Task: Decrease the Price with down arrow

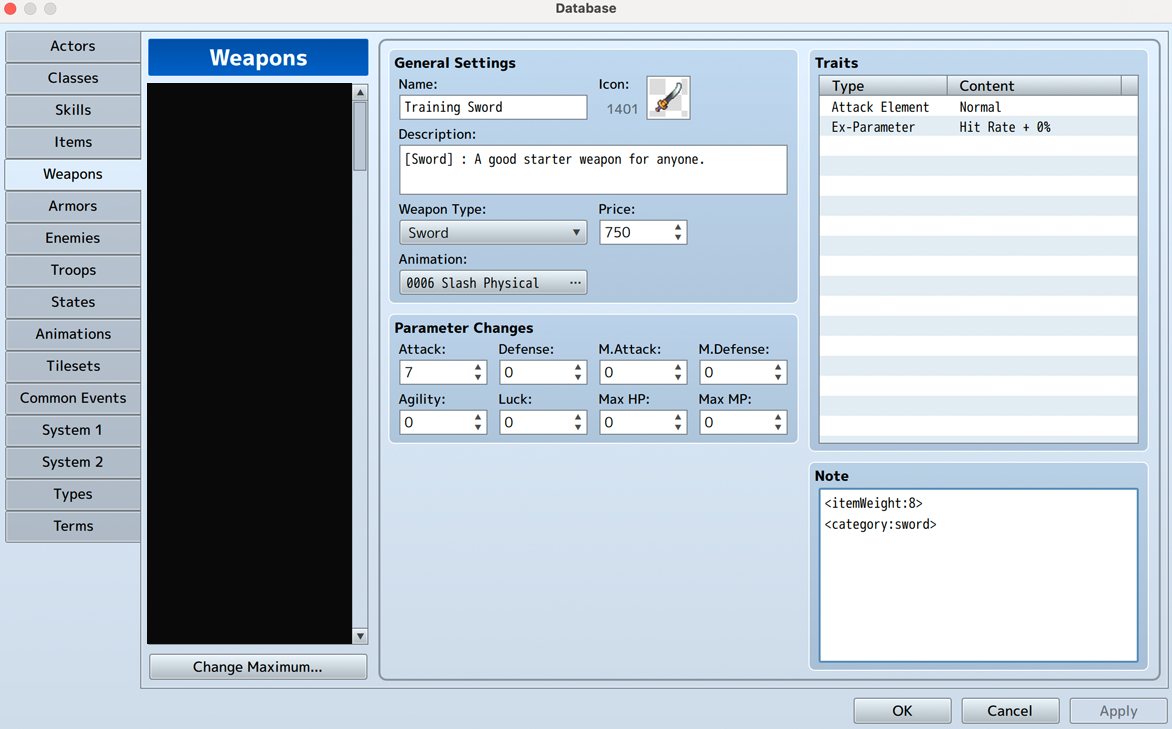Action: click(x=678, y=238)
